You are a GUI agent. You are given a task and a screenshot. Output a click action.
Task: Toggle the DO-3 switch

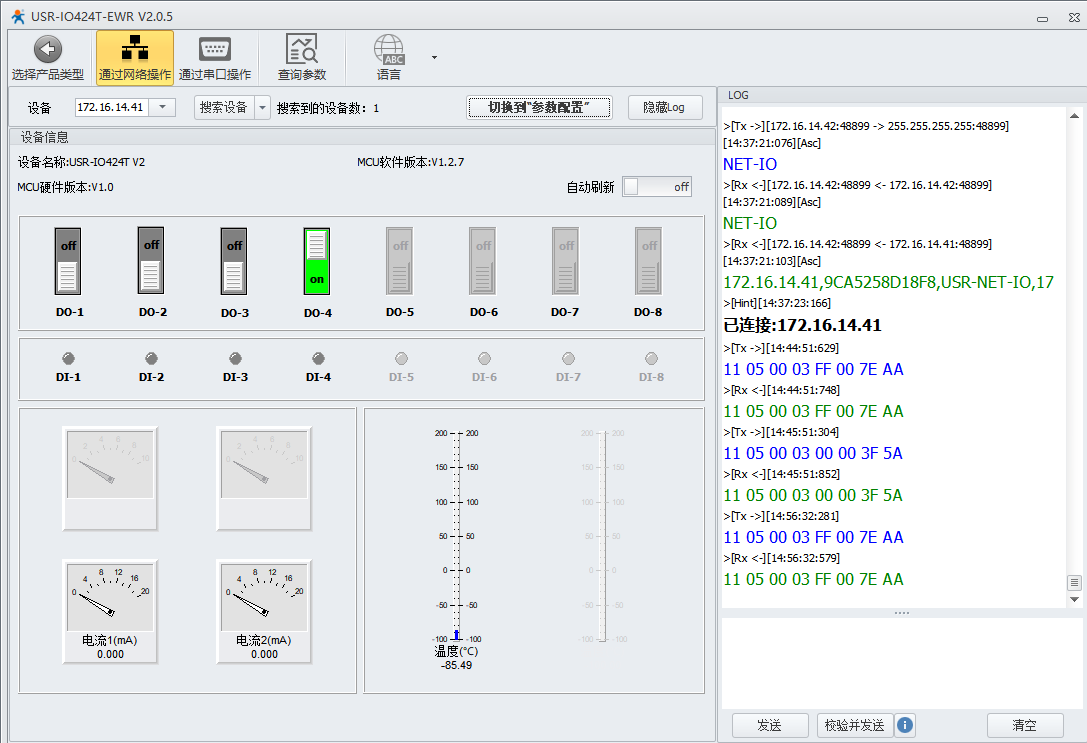click(x=234, y=261)
